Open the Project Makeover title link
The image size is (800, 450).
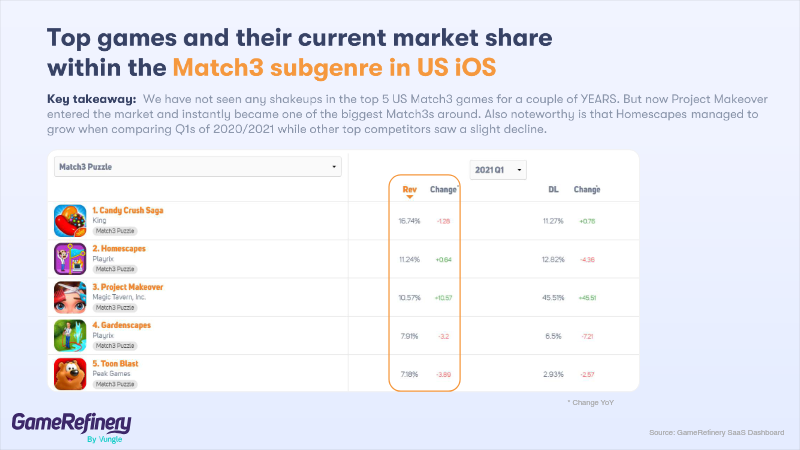(x=128, y=287)
